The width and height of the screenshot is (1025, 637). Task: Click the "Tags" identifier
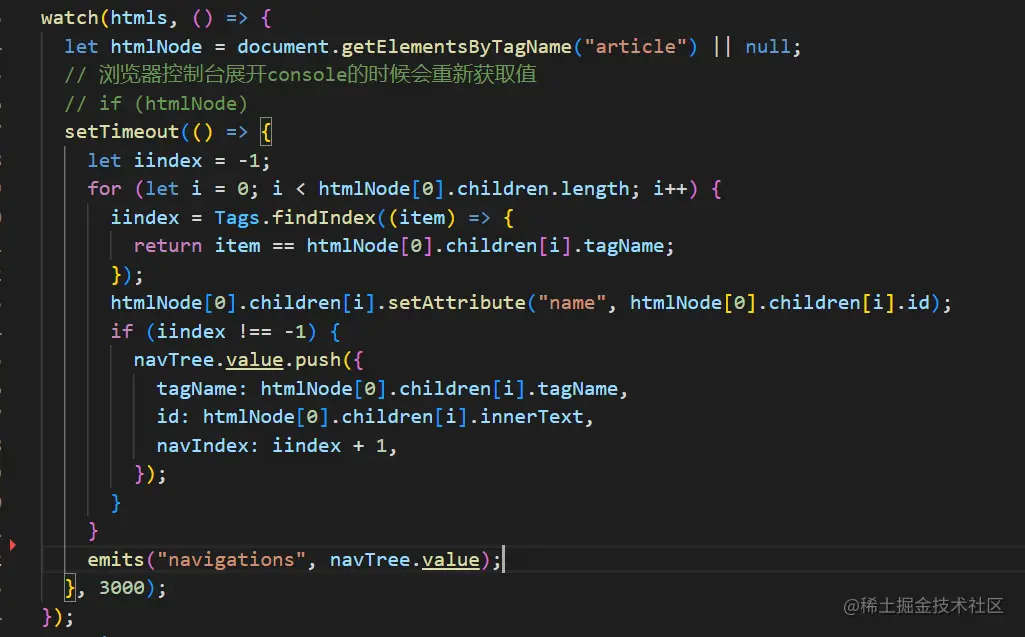(237, 218)
